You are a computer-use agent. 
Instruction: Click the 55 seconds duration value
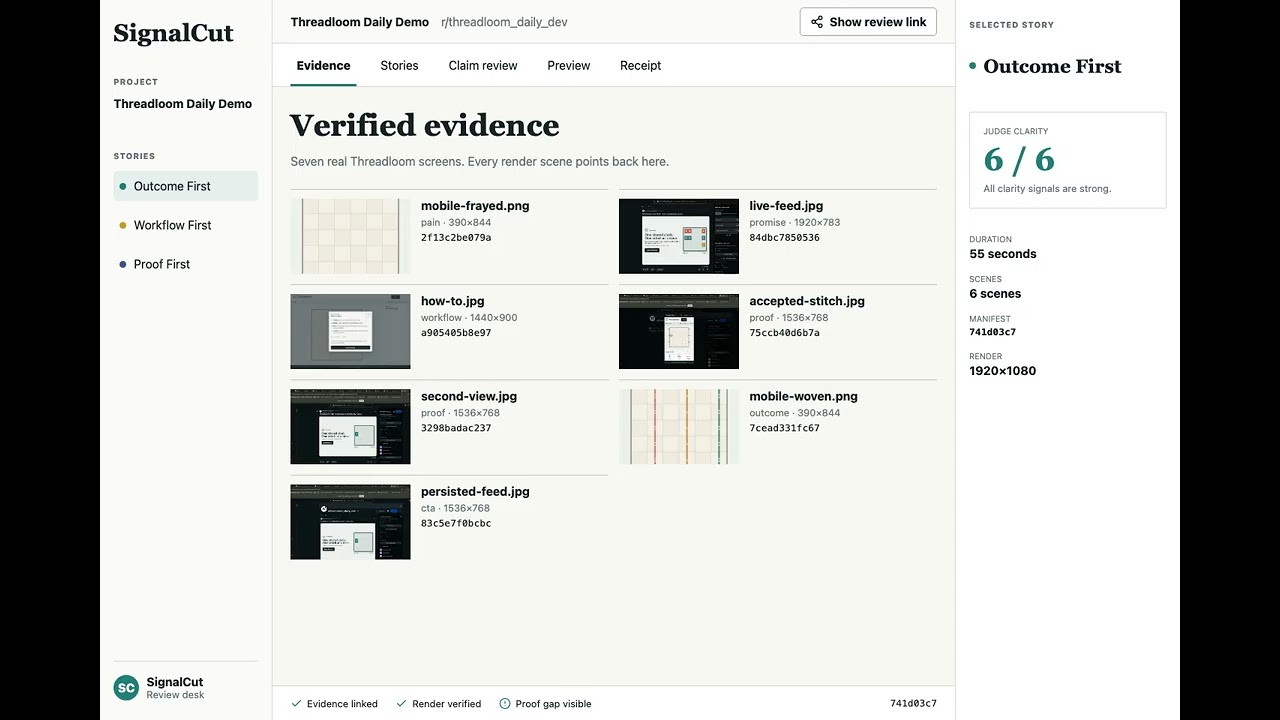(1003, 254)
